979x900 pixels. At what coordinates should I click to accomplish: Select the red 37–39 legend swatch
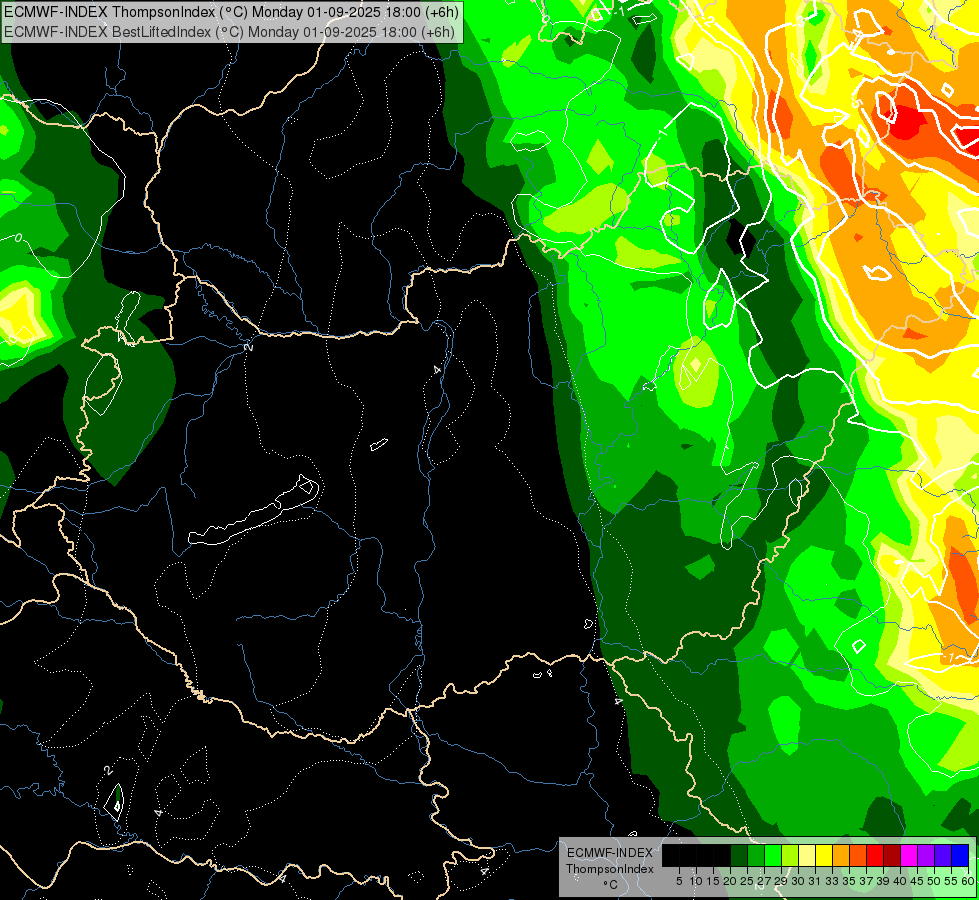(875, 855)
